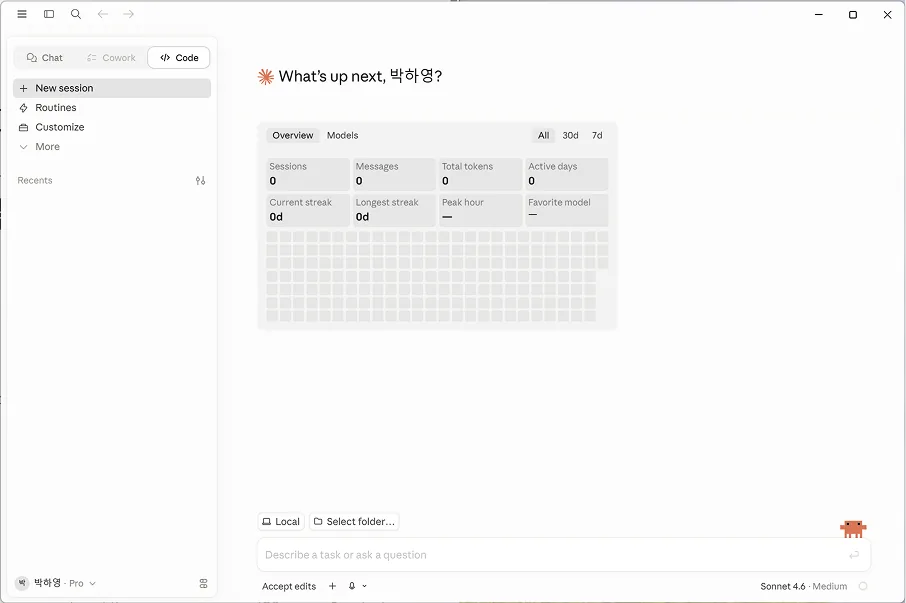Switch to the Chat tab

click(x=44, y=58)
